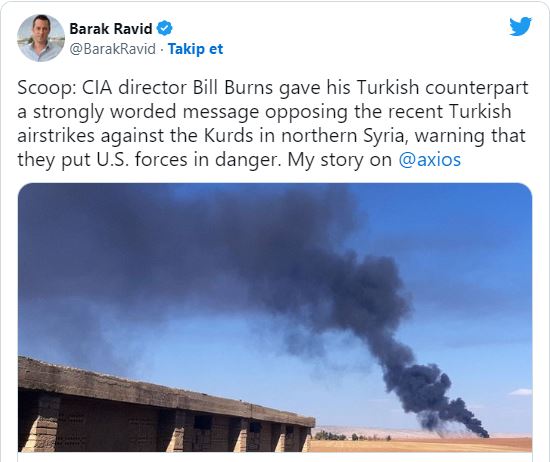This screenshot has height=462, width=550.
Task: Click the word Scoop: starting the tweet
Action: 47,88
